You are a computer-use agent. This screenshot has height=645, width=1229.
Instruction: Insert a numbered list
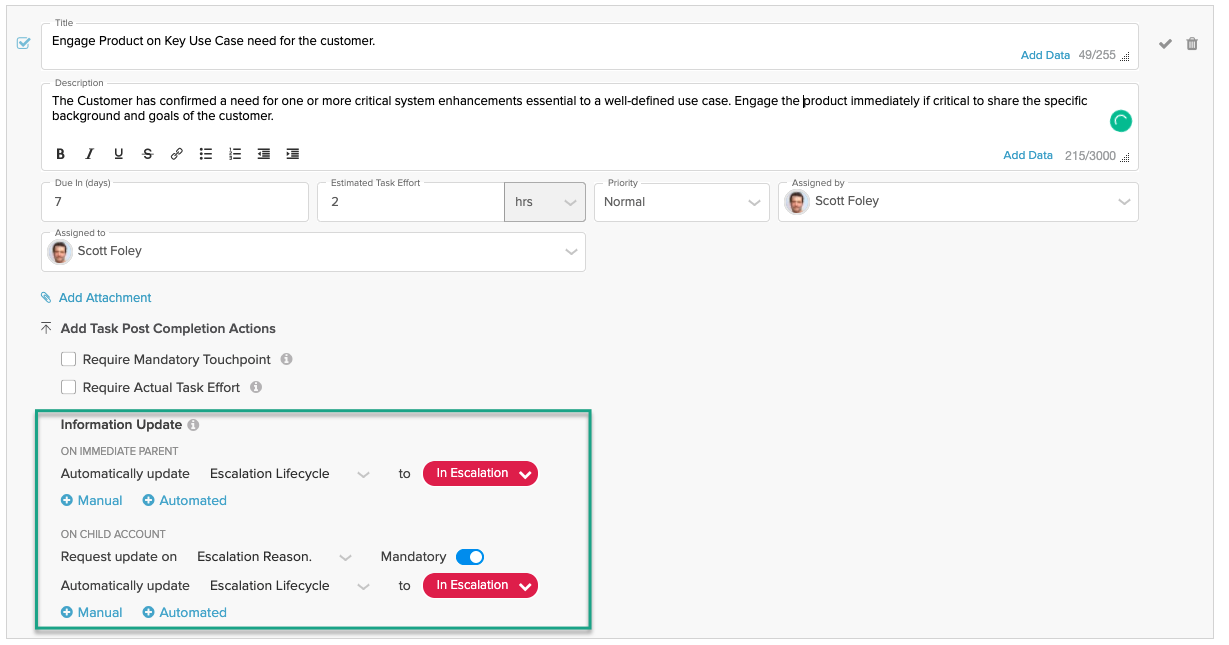click(x=235, y=154)
